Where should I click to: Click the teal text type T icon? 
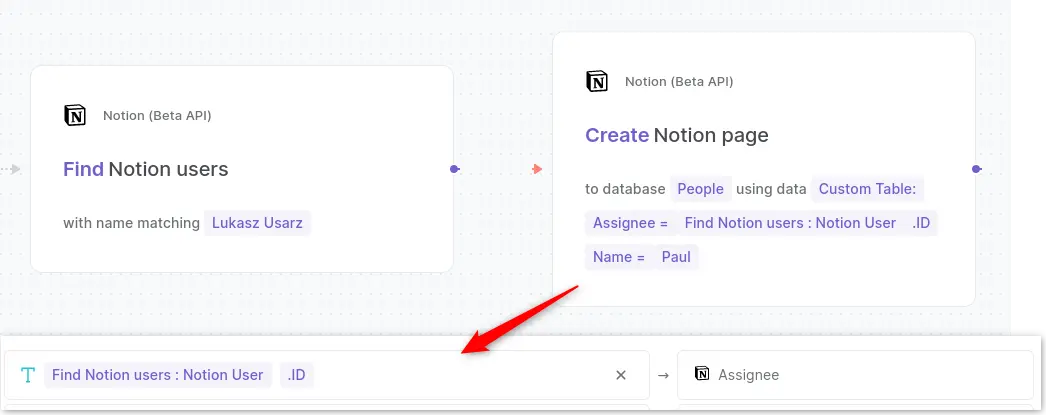point(27,375)
